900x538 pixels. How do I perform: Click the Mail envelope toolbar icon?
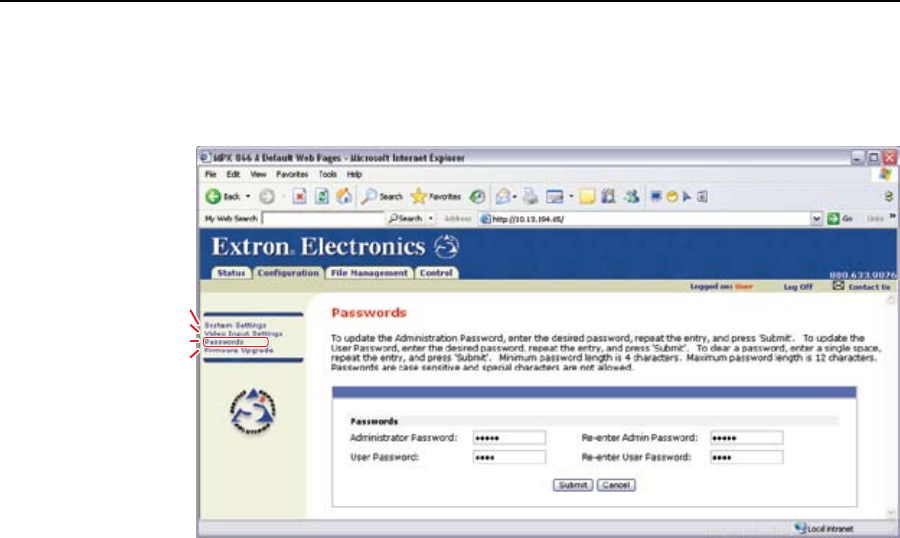point(503,196)
